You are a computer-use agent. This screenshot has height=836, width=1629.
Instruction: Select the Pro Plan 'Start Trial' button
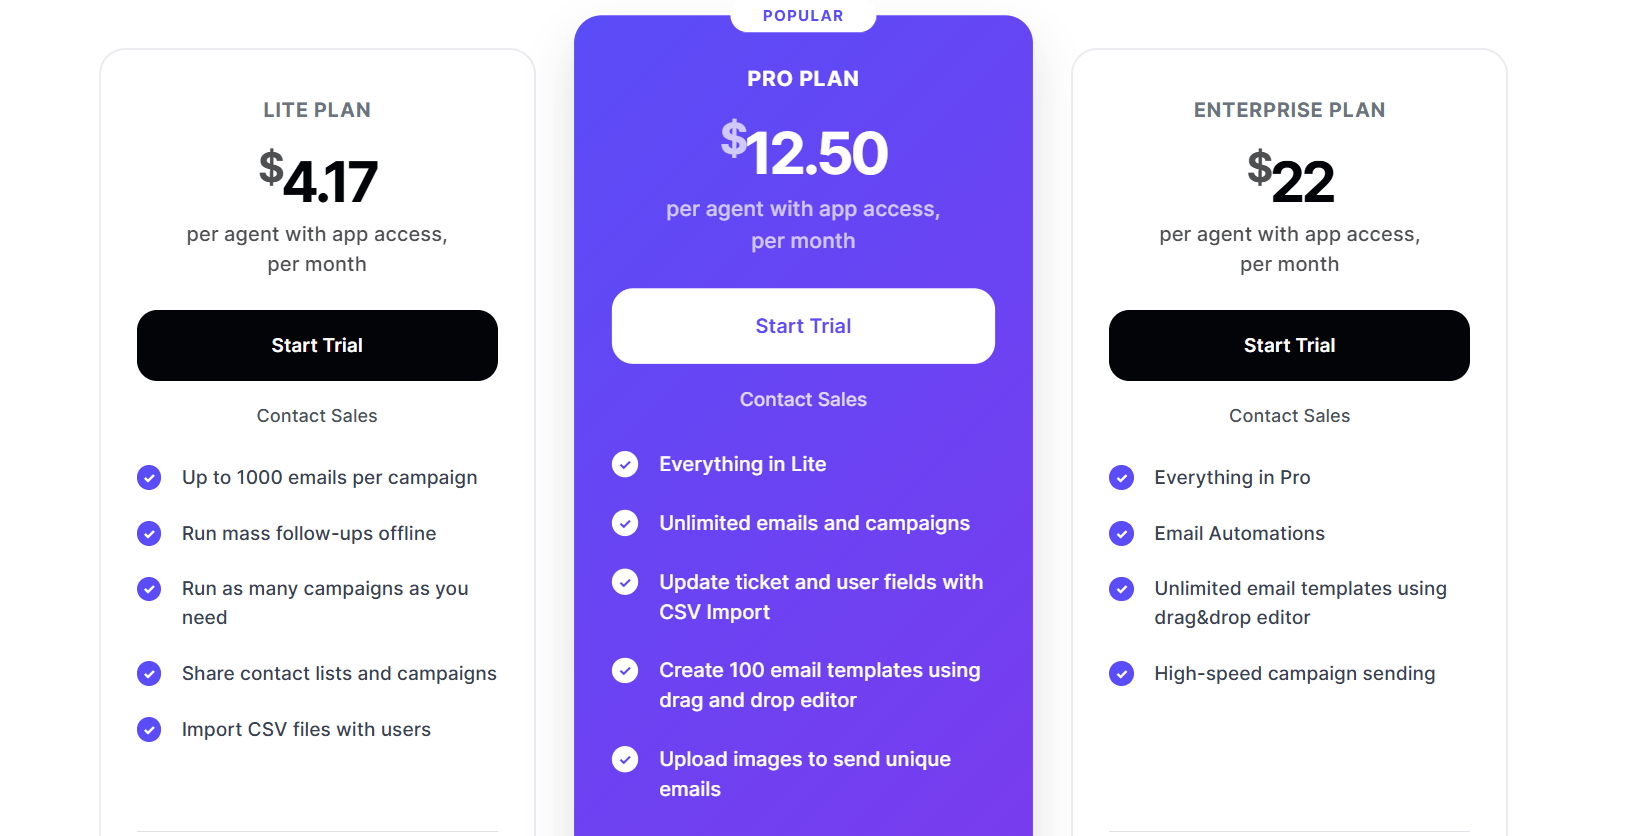(803, 326)
